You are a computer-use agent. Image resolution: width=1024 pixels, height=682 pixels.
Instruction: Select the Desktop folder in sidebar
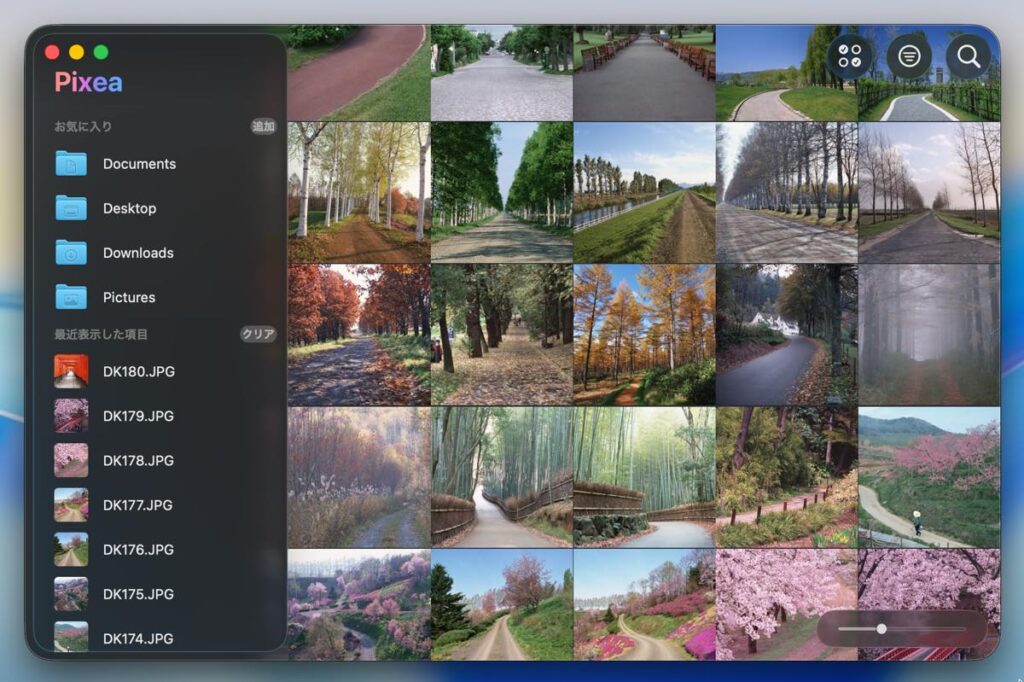tap(129, 209)
